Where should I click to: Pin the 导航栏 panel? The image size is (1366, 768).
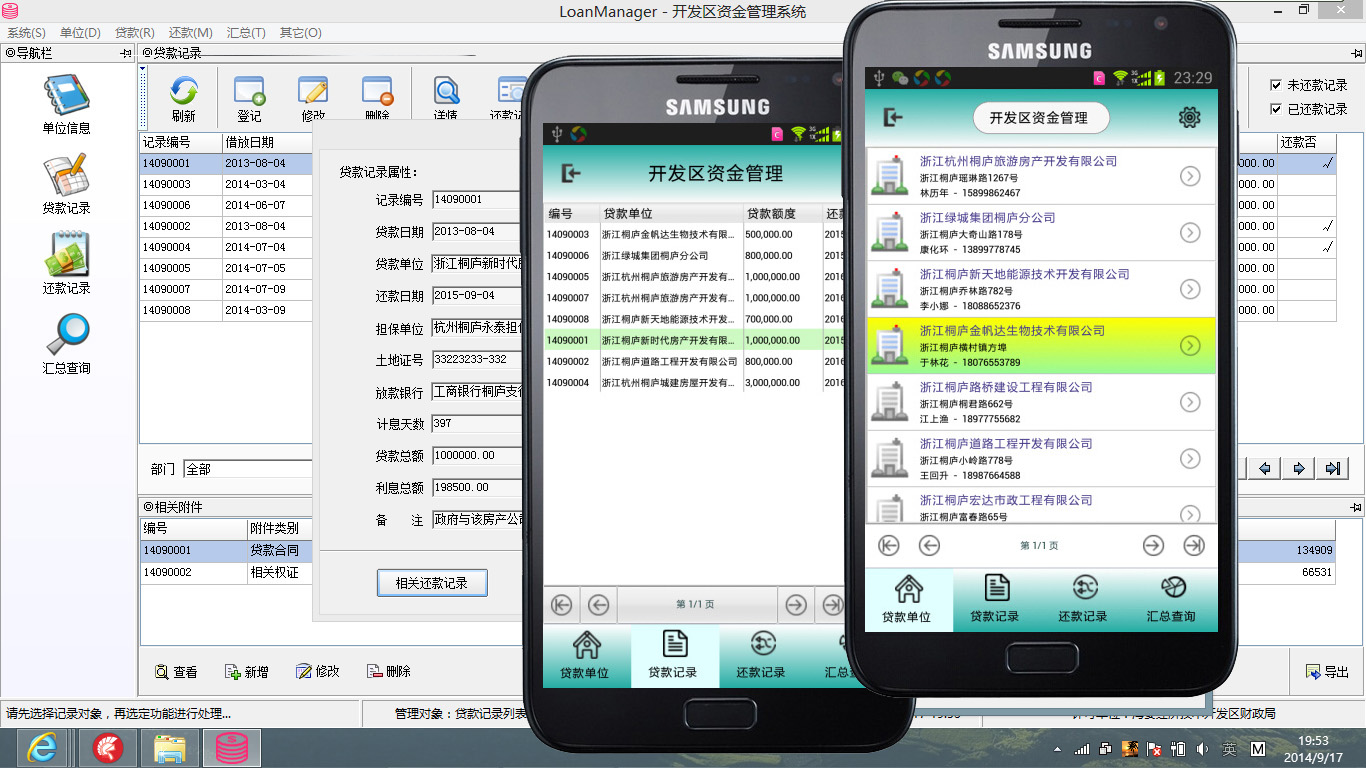(x=126, y=53)
